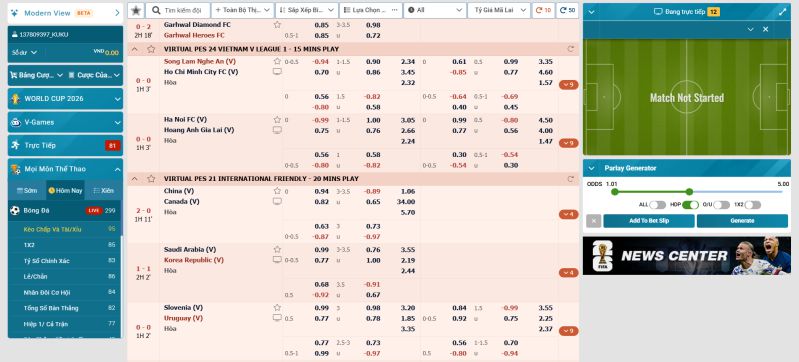Click the Add To Bet Slip button

click(649, 221)
